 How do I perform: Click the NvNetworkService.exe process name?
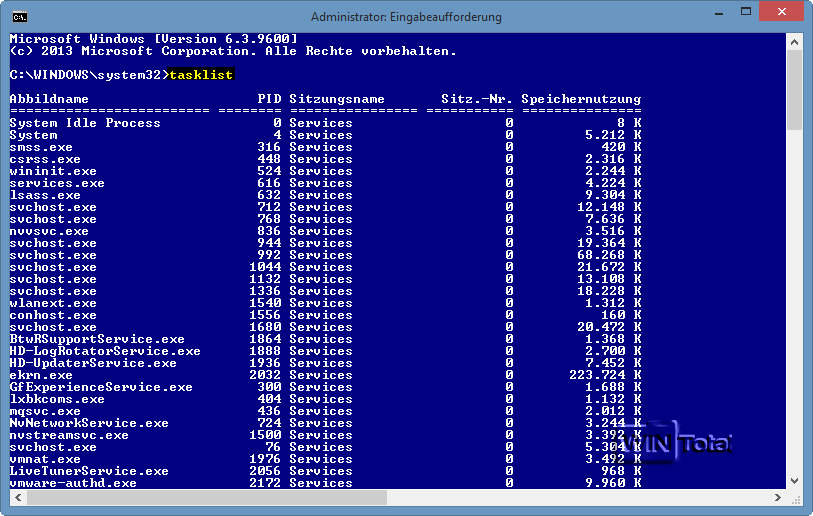(89, 423)
